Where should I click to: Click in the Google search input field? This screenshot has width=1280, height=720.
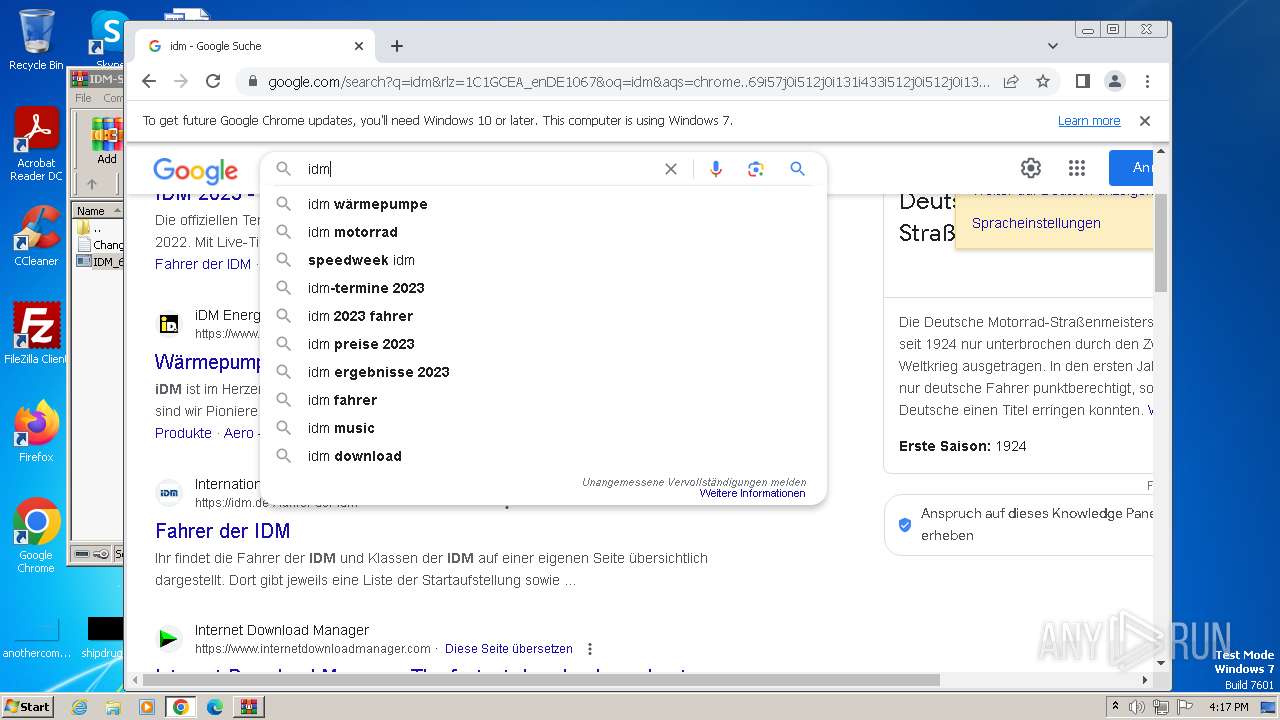480,169
